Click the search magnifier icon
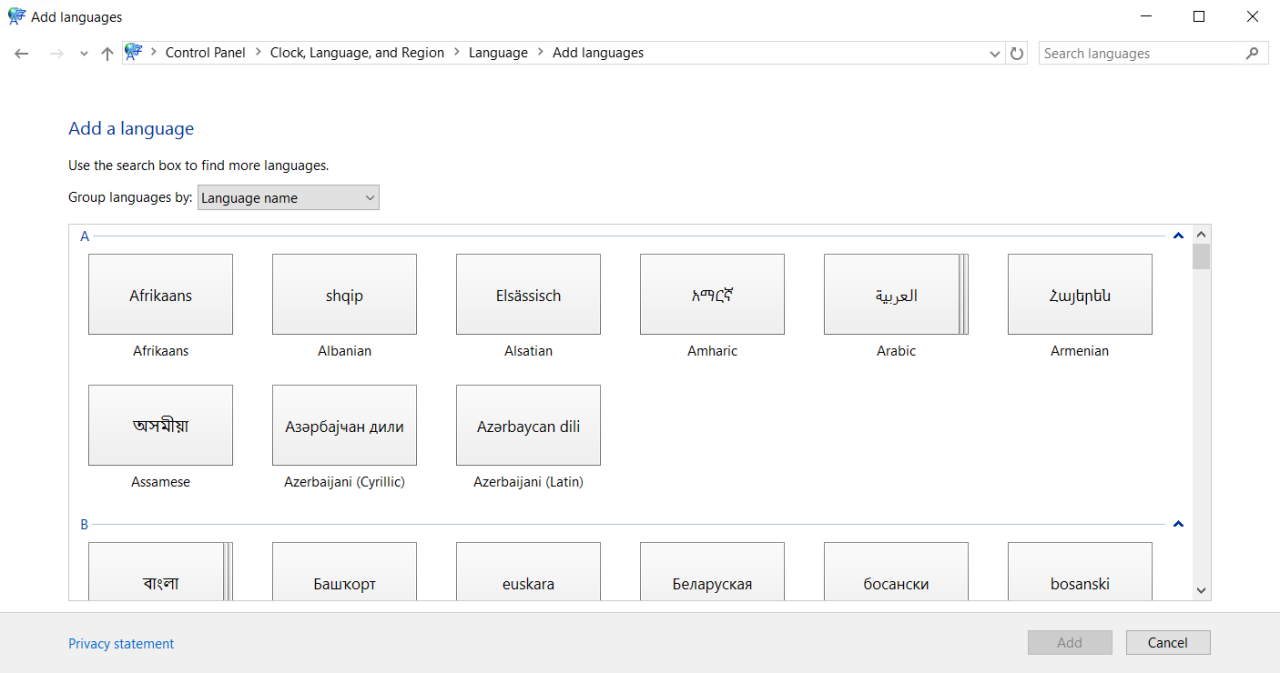This screenshot has width=1280, height=673. (1253, 53)
